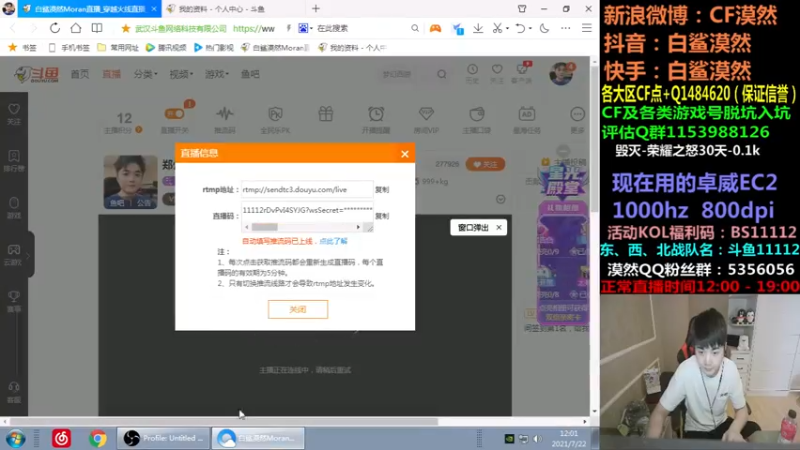The width and height of the screenshot is (800, 450).
Task: Open the user avatar in Douyu header
Action: tap(561, 74)
